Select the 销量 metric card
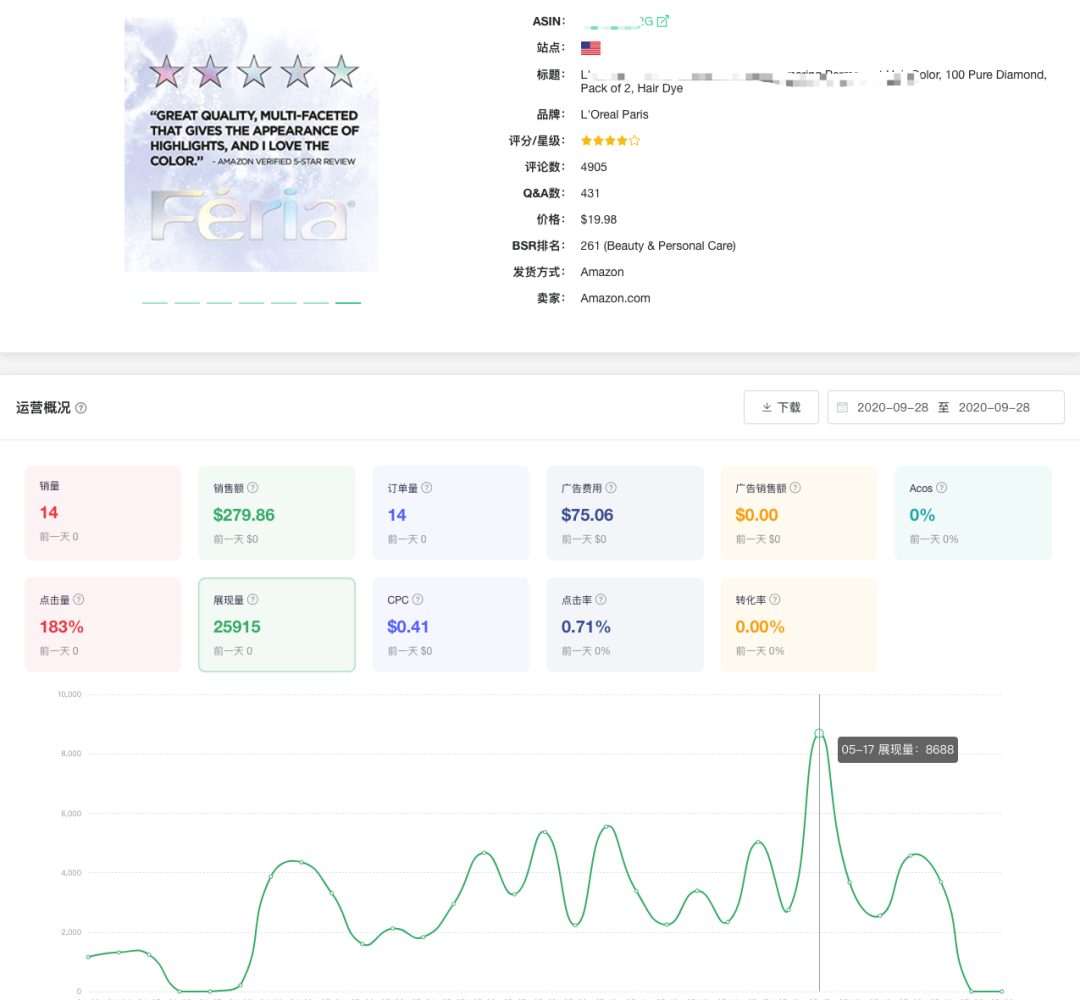Viewport: 1080px width, 1000px height. tap(103, 513)
